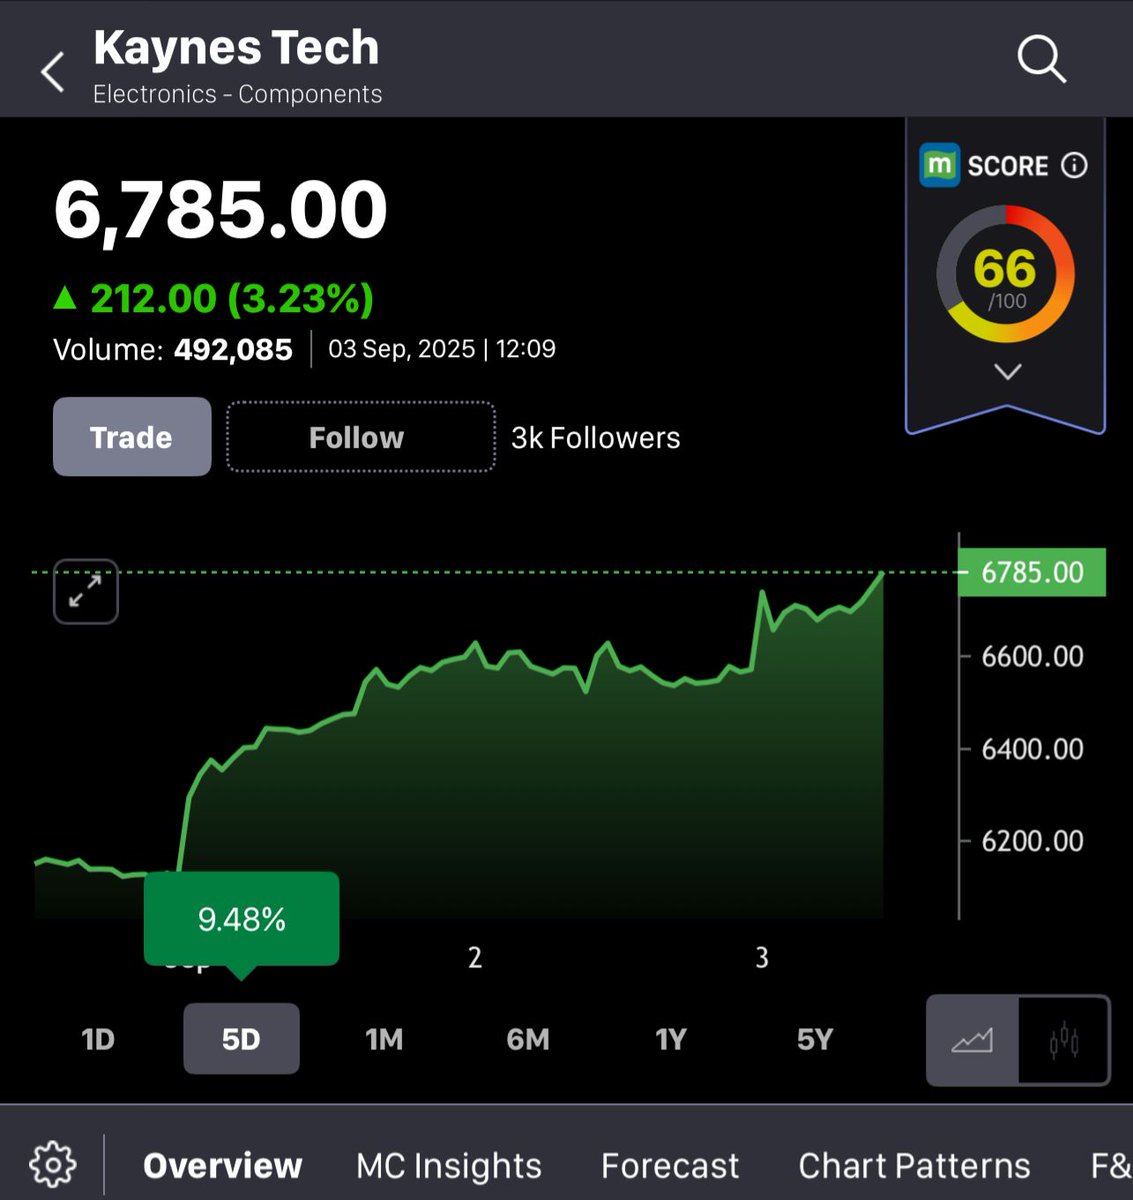Click the Moneycontrol 'm' score logo
The image size is (1133, 1200).
tap(939, 165)
